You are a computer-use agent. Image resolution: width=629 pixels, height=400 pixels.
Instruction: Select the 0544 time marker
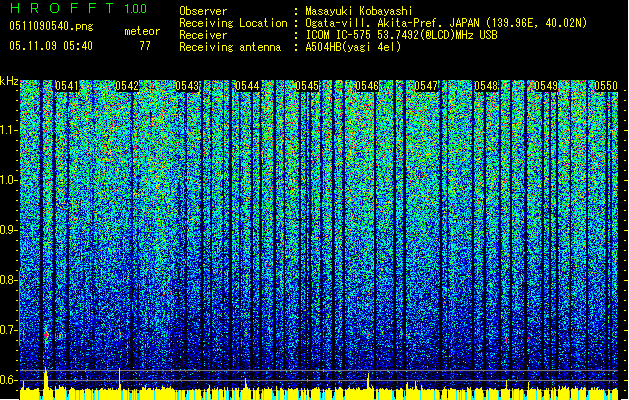(247, 86)
